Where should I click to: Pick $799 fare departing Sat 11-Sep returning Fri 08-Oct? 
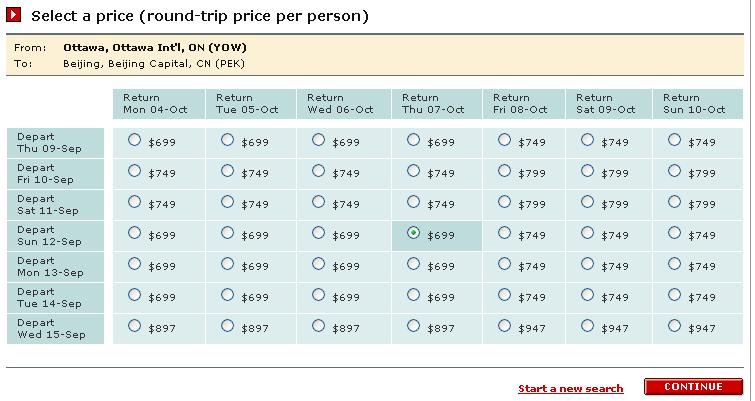tap(504, 202)
